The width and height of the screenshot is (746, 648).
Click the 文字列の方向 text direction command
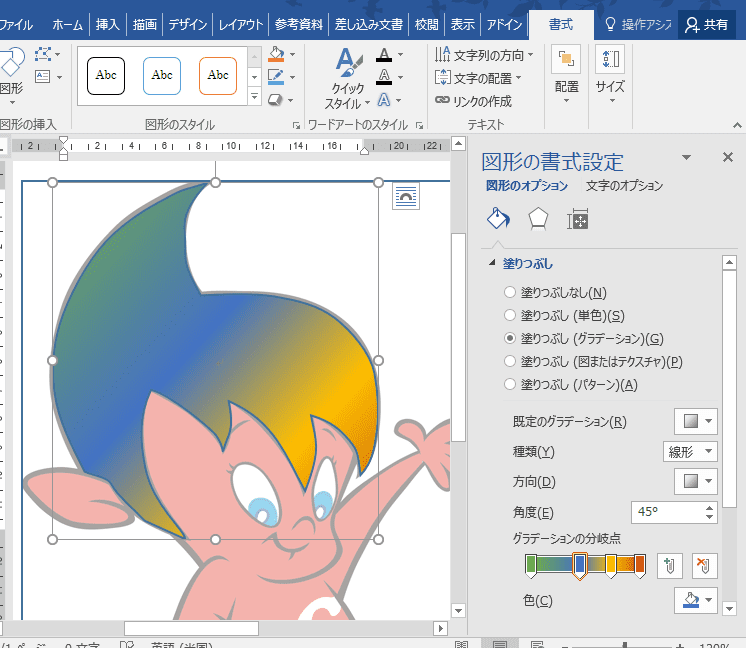pyautogui.click(x=484, y=55)
